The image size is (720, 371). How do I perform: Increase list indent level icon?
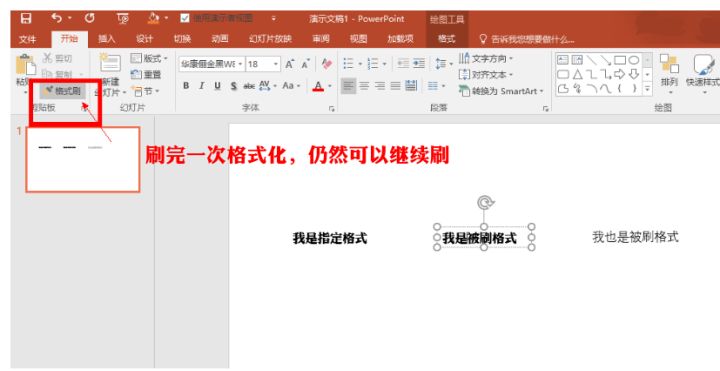click(x=419, y=63)
